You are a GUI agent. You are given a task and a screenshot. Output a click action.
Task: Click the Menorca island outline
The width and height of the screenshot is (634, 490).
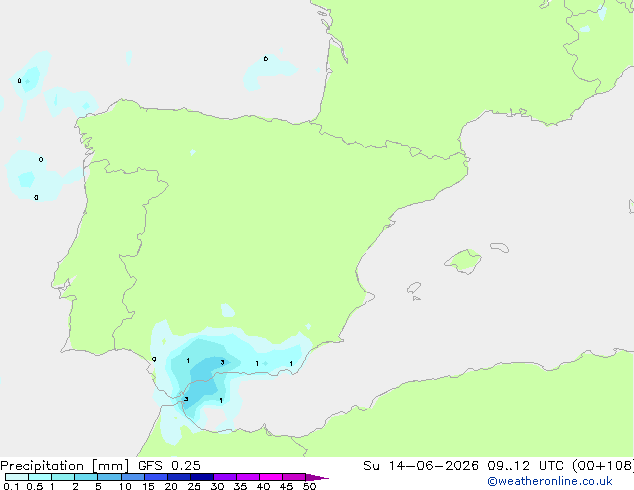coord(499,247)
